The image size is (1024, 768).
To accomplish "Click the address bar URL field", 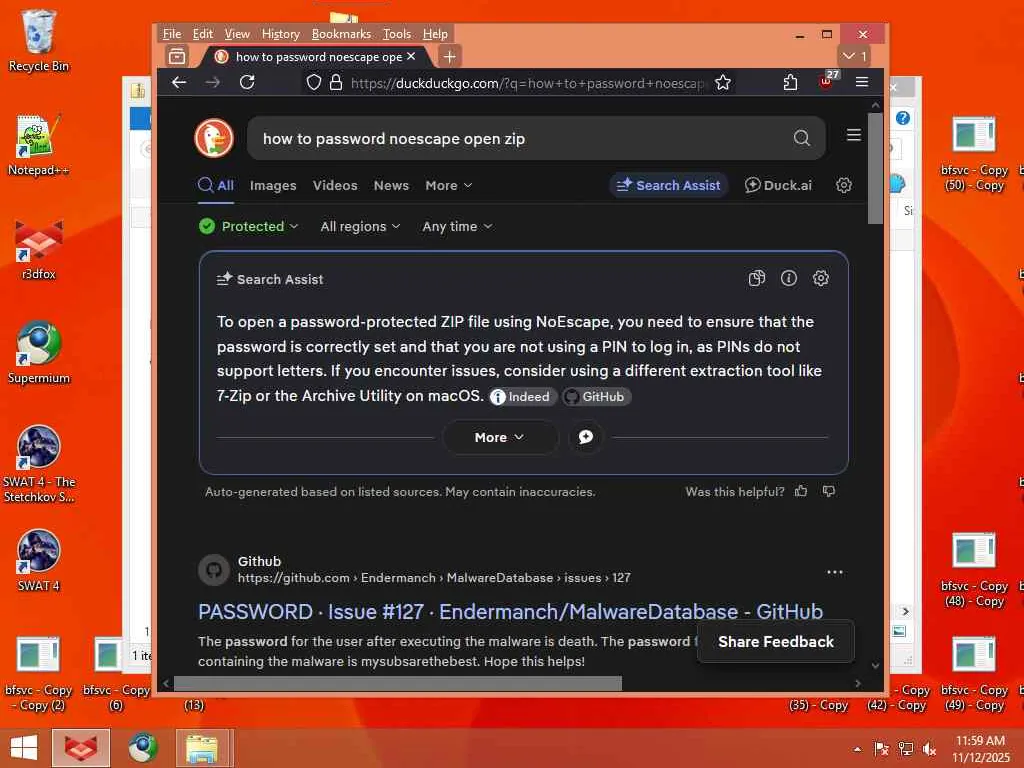I will (x=528, y=83).
